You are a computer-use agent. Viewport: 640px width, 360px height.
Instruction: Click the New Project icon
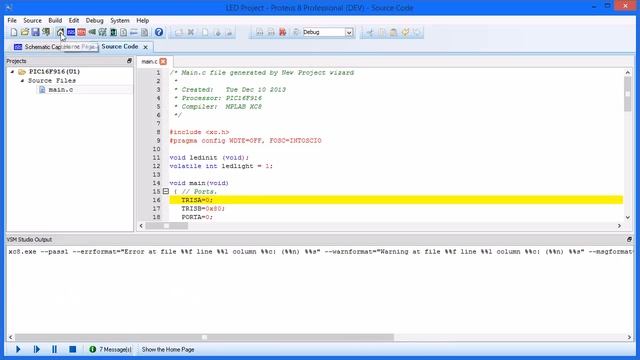click(x=14, y=32)
